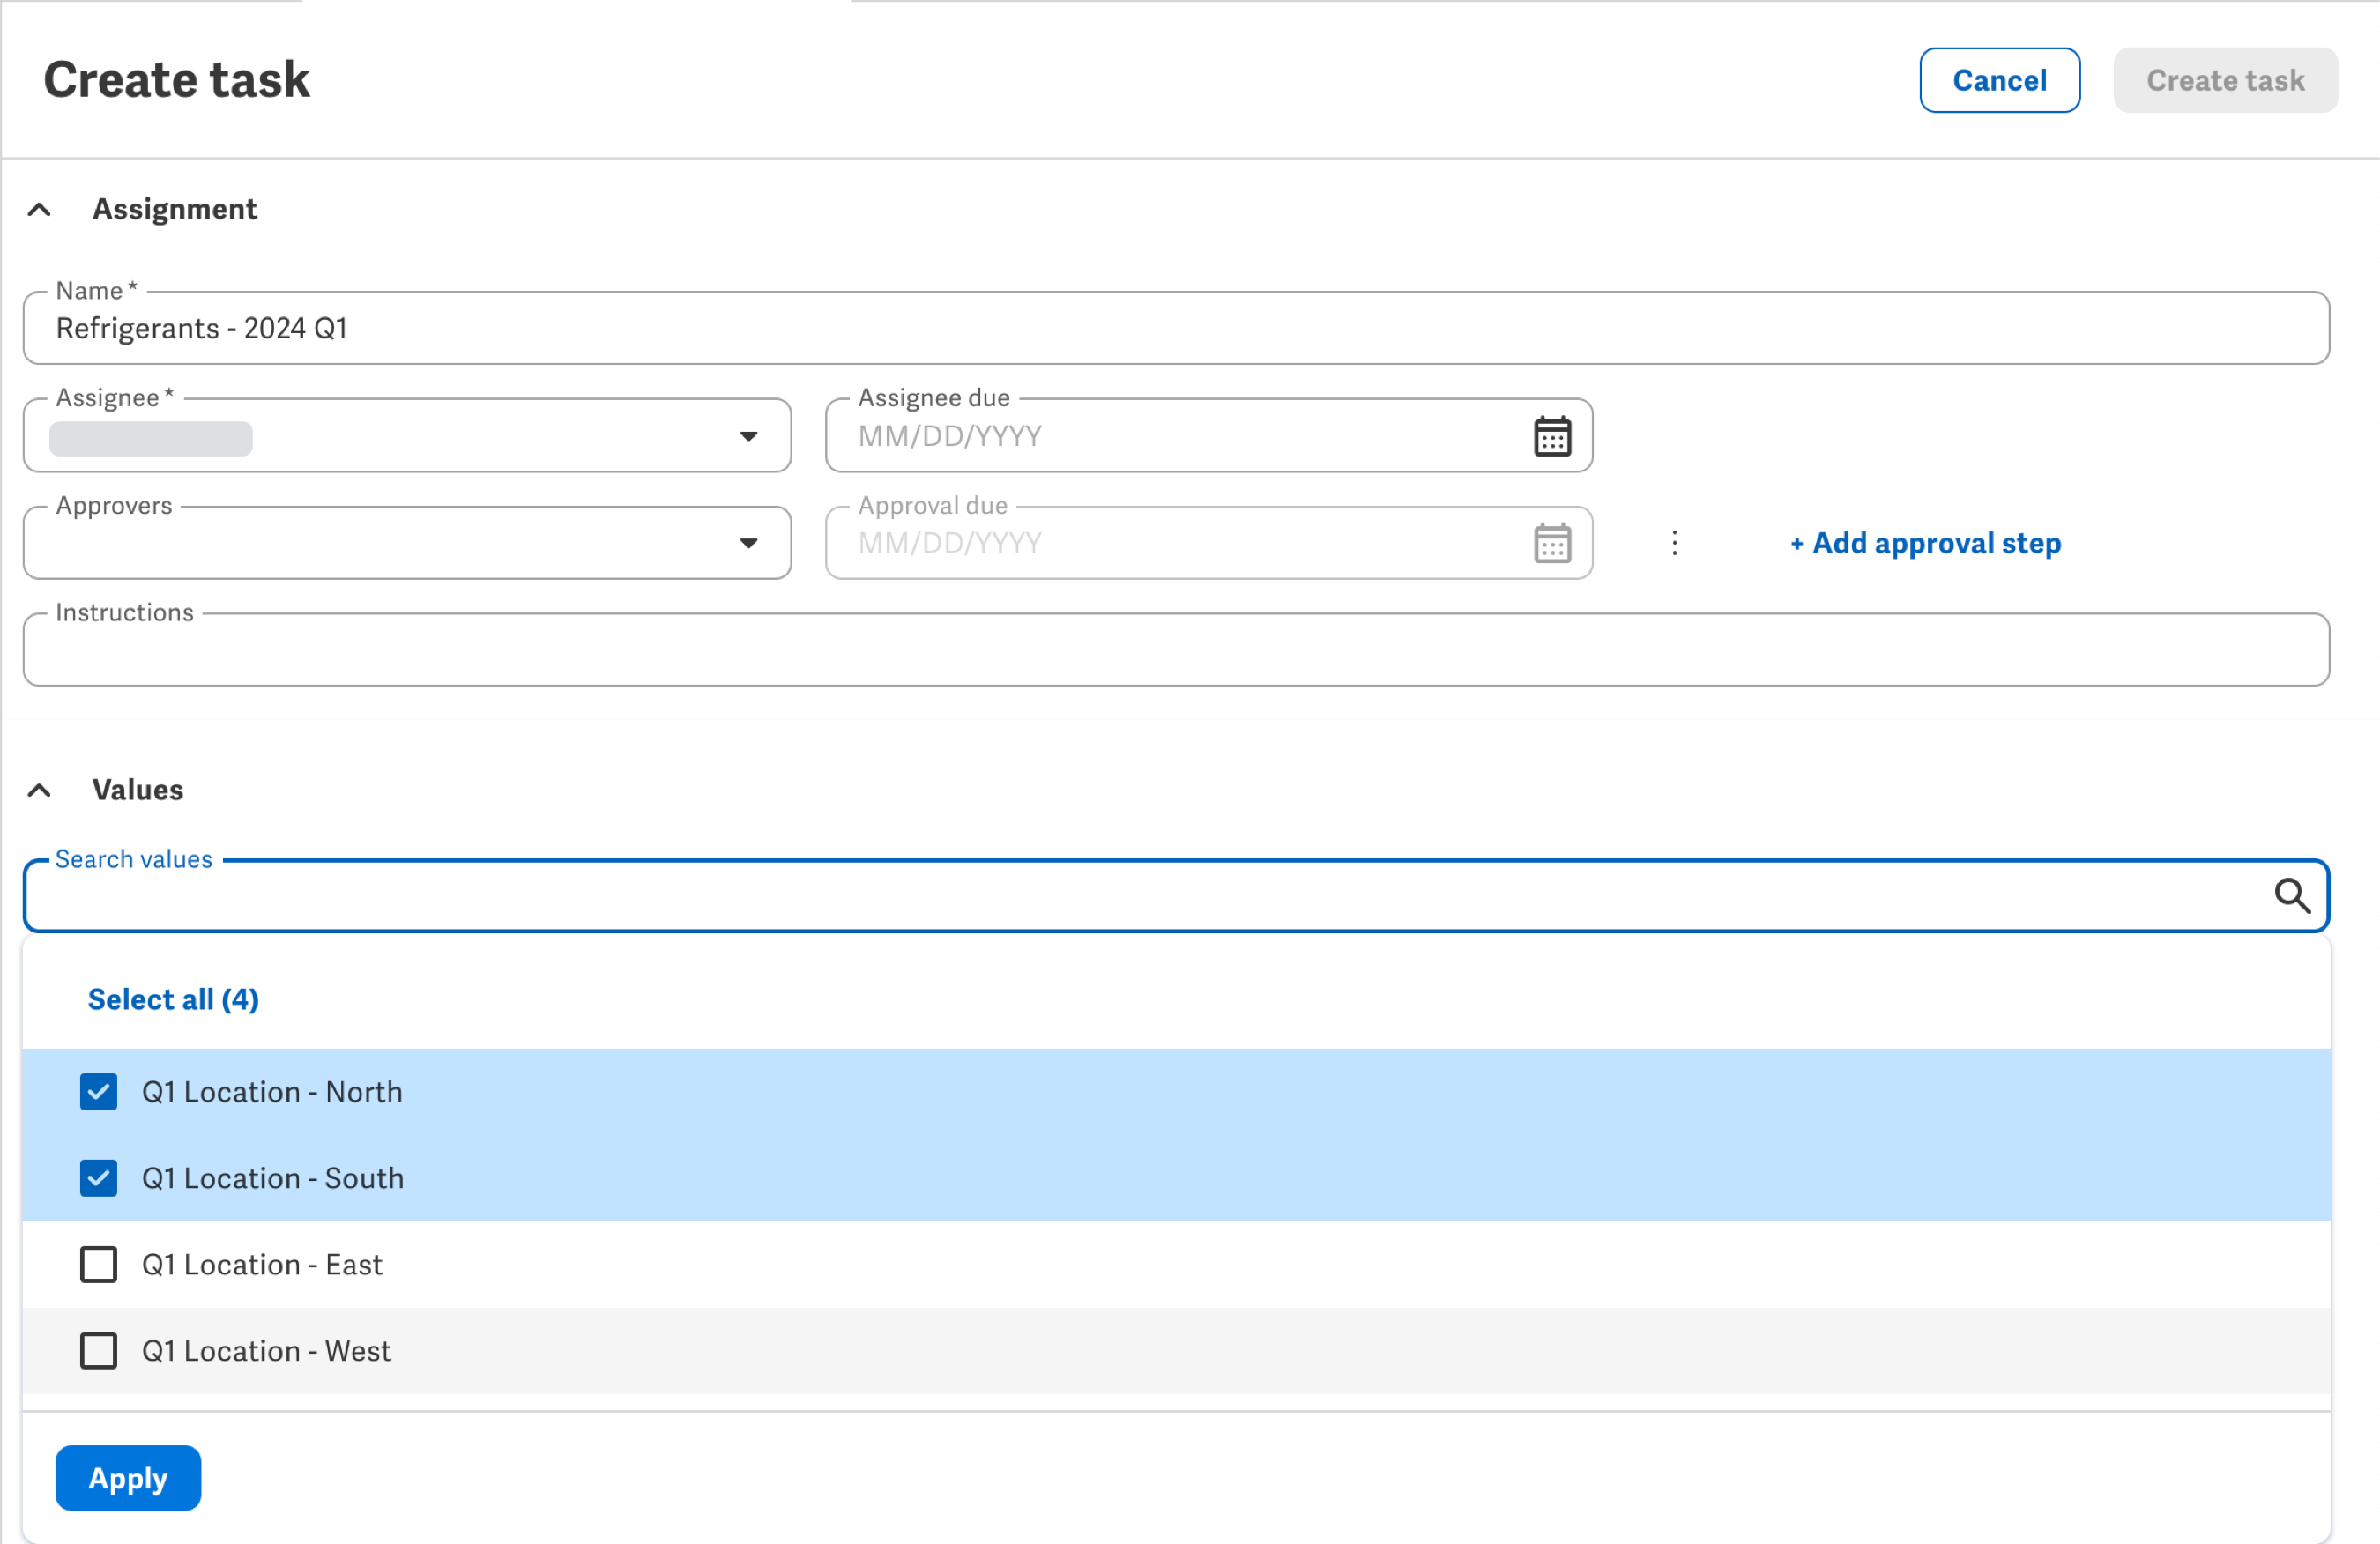2380x1544 pixels.
Task: Click the Cancel button
Action: [1999, 80]
